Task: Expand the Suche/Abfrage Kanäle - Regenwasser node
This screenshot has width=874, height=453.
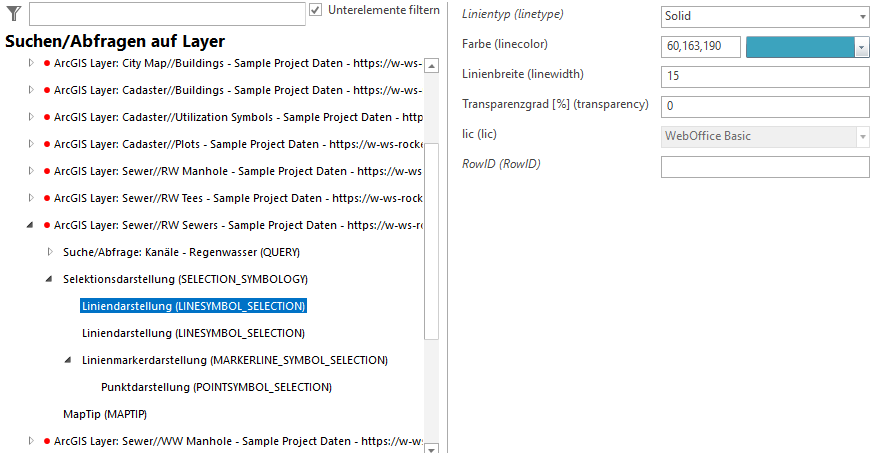Action: pyautogui.click(x=50, y=252)
